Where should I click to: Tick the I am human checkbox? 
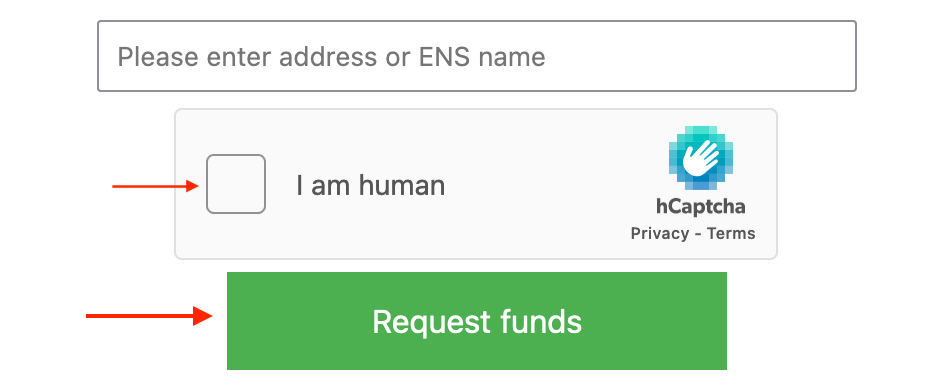(236, 184)
